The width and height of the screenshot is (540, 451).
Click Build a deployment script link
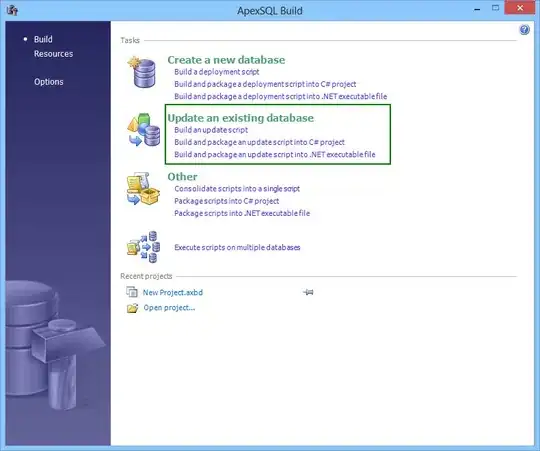point(217,72)
